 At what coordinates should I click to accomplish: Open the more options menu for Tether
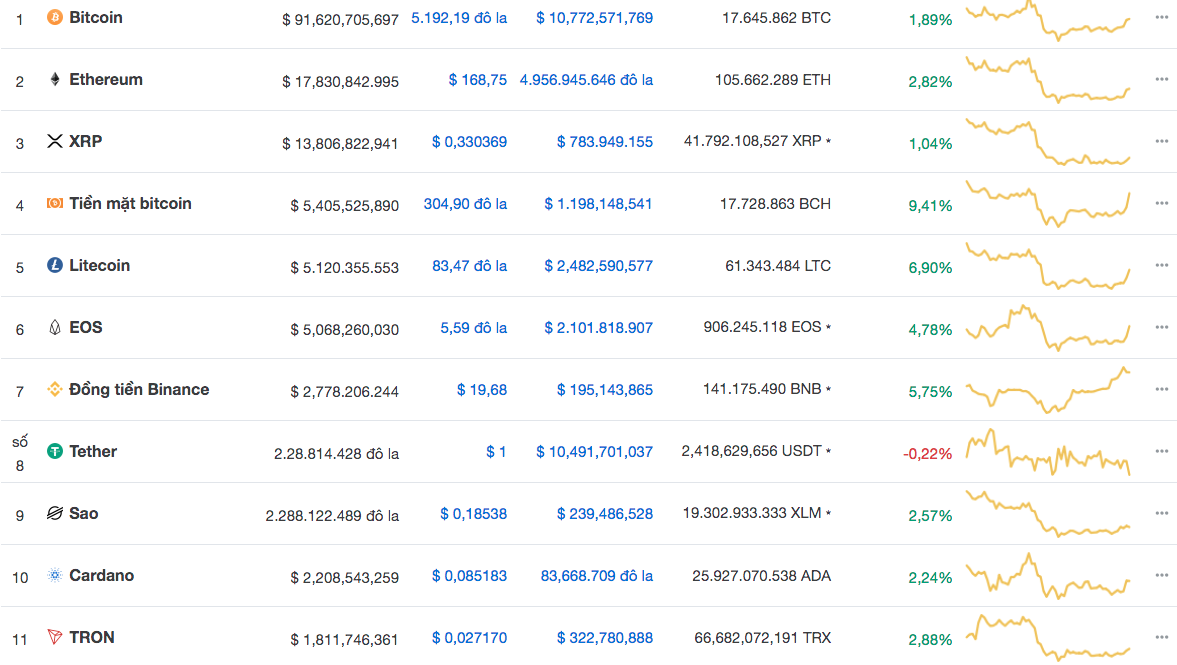1161,451
